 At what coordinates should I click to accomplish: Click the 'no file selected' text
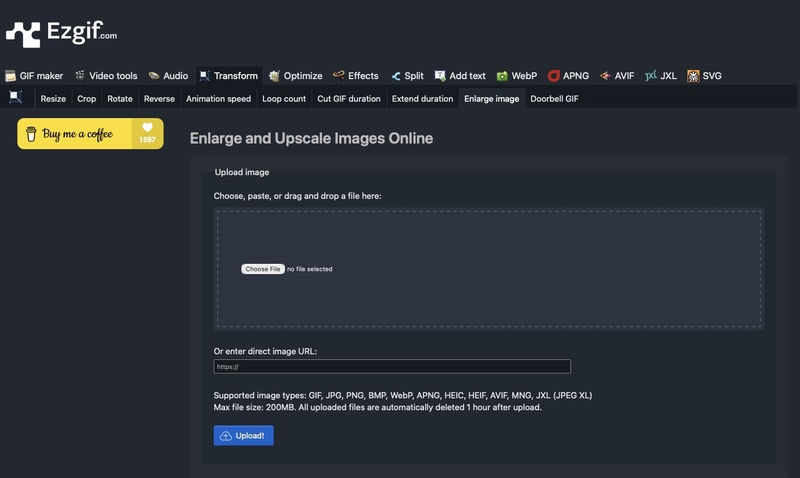coord(310,269)
